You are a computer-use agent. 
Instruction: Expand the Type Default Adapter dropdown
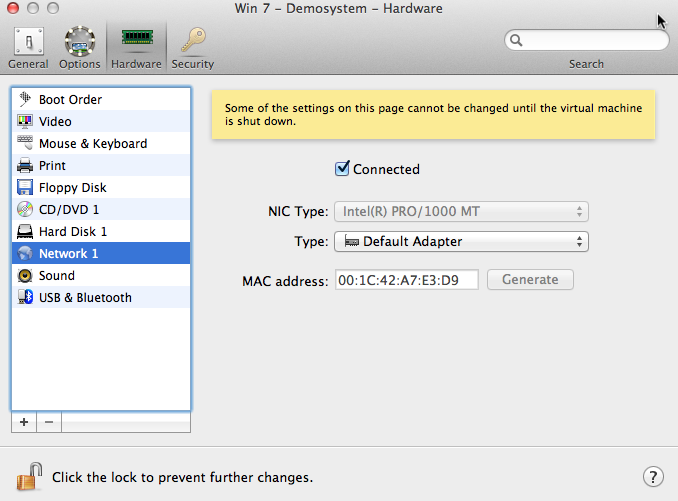[x=462, y=242]
